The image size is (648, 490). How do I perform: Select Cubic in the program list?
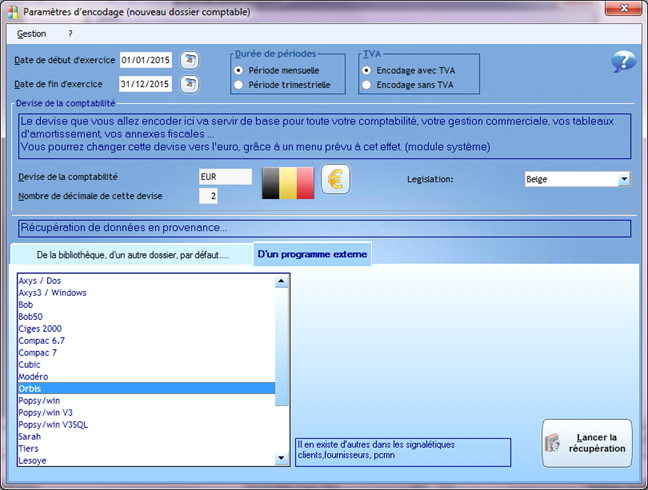pyautogui.click(x=147, y=364)
